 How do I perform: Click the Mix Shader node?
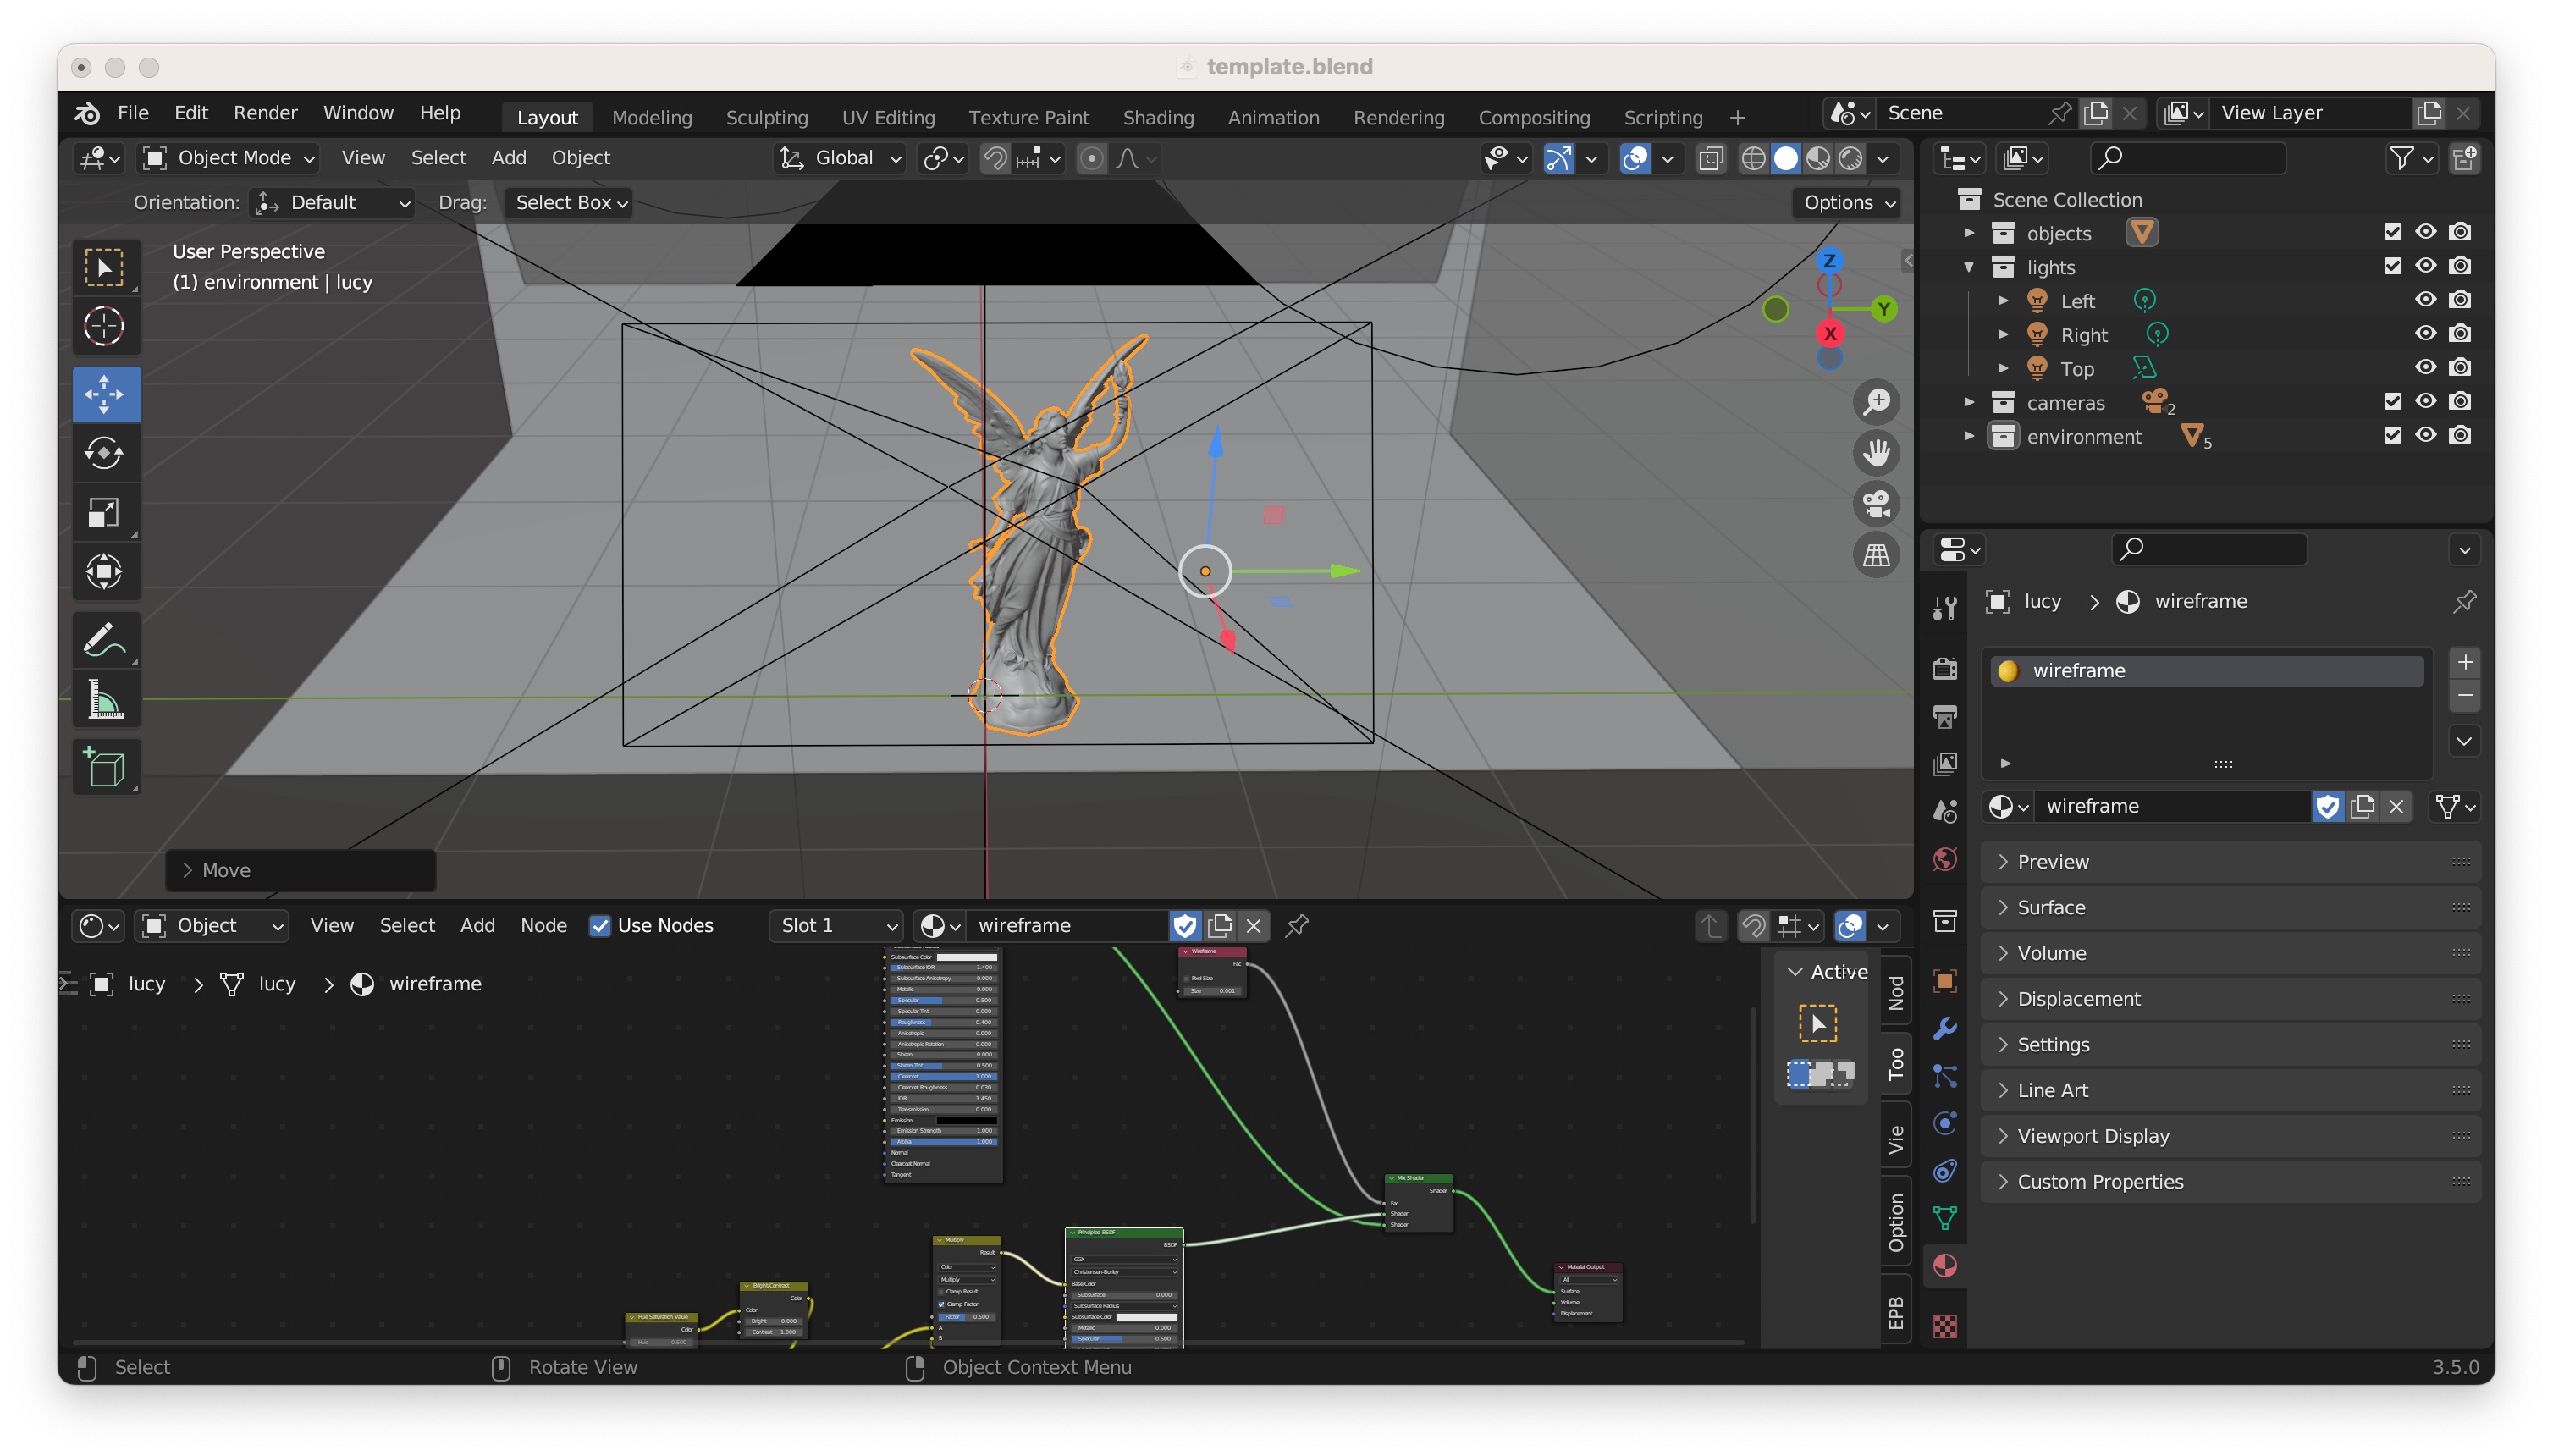click(x=1418, y=1204)
